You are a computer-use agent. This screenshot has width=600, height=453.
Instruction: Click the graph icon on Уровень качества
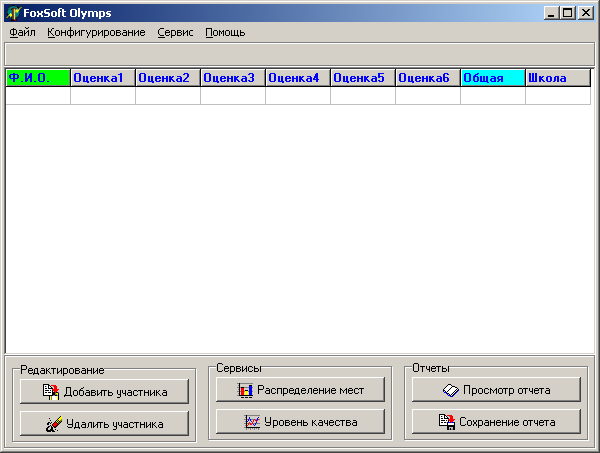tap(252, 422)
